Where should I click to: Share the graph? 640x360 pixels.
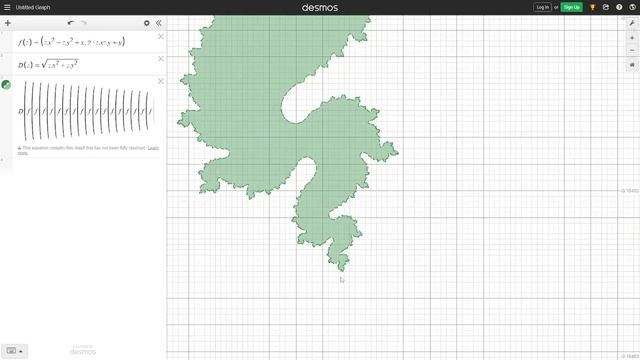click(606, 7)
